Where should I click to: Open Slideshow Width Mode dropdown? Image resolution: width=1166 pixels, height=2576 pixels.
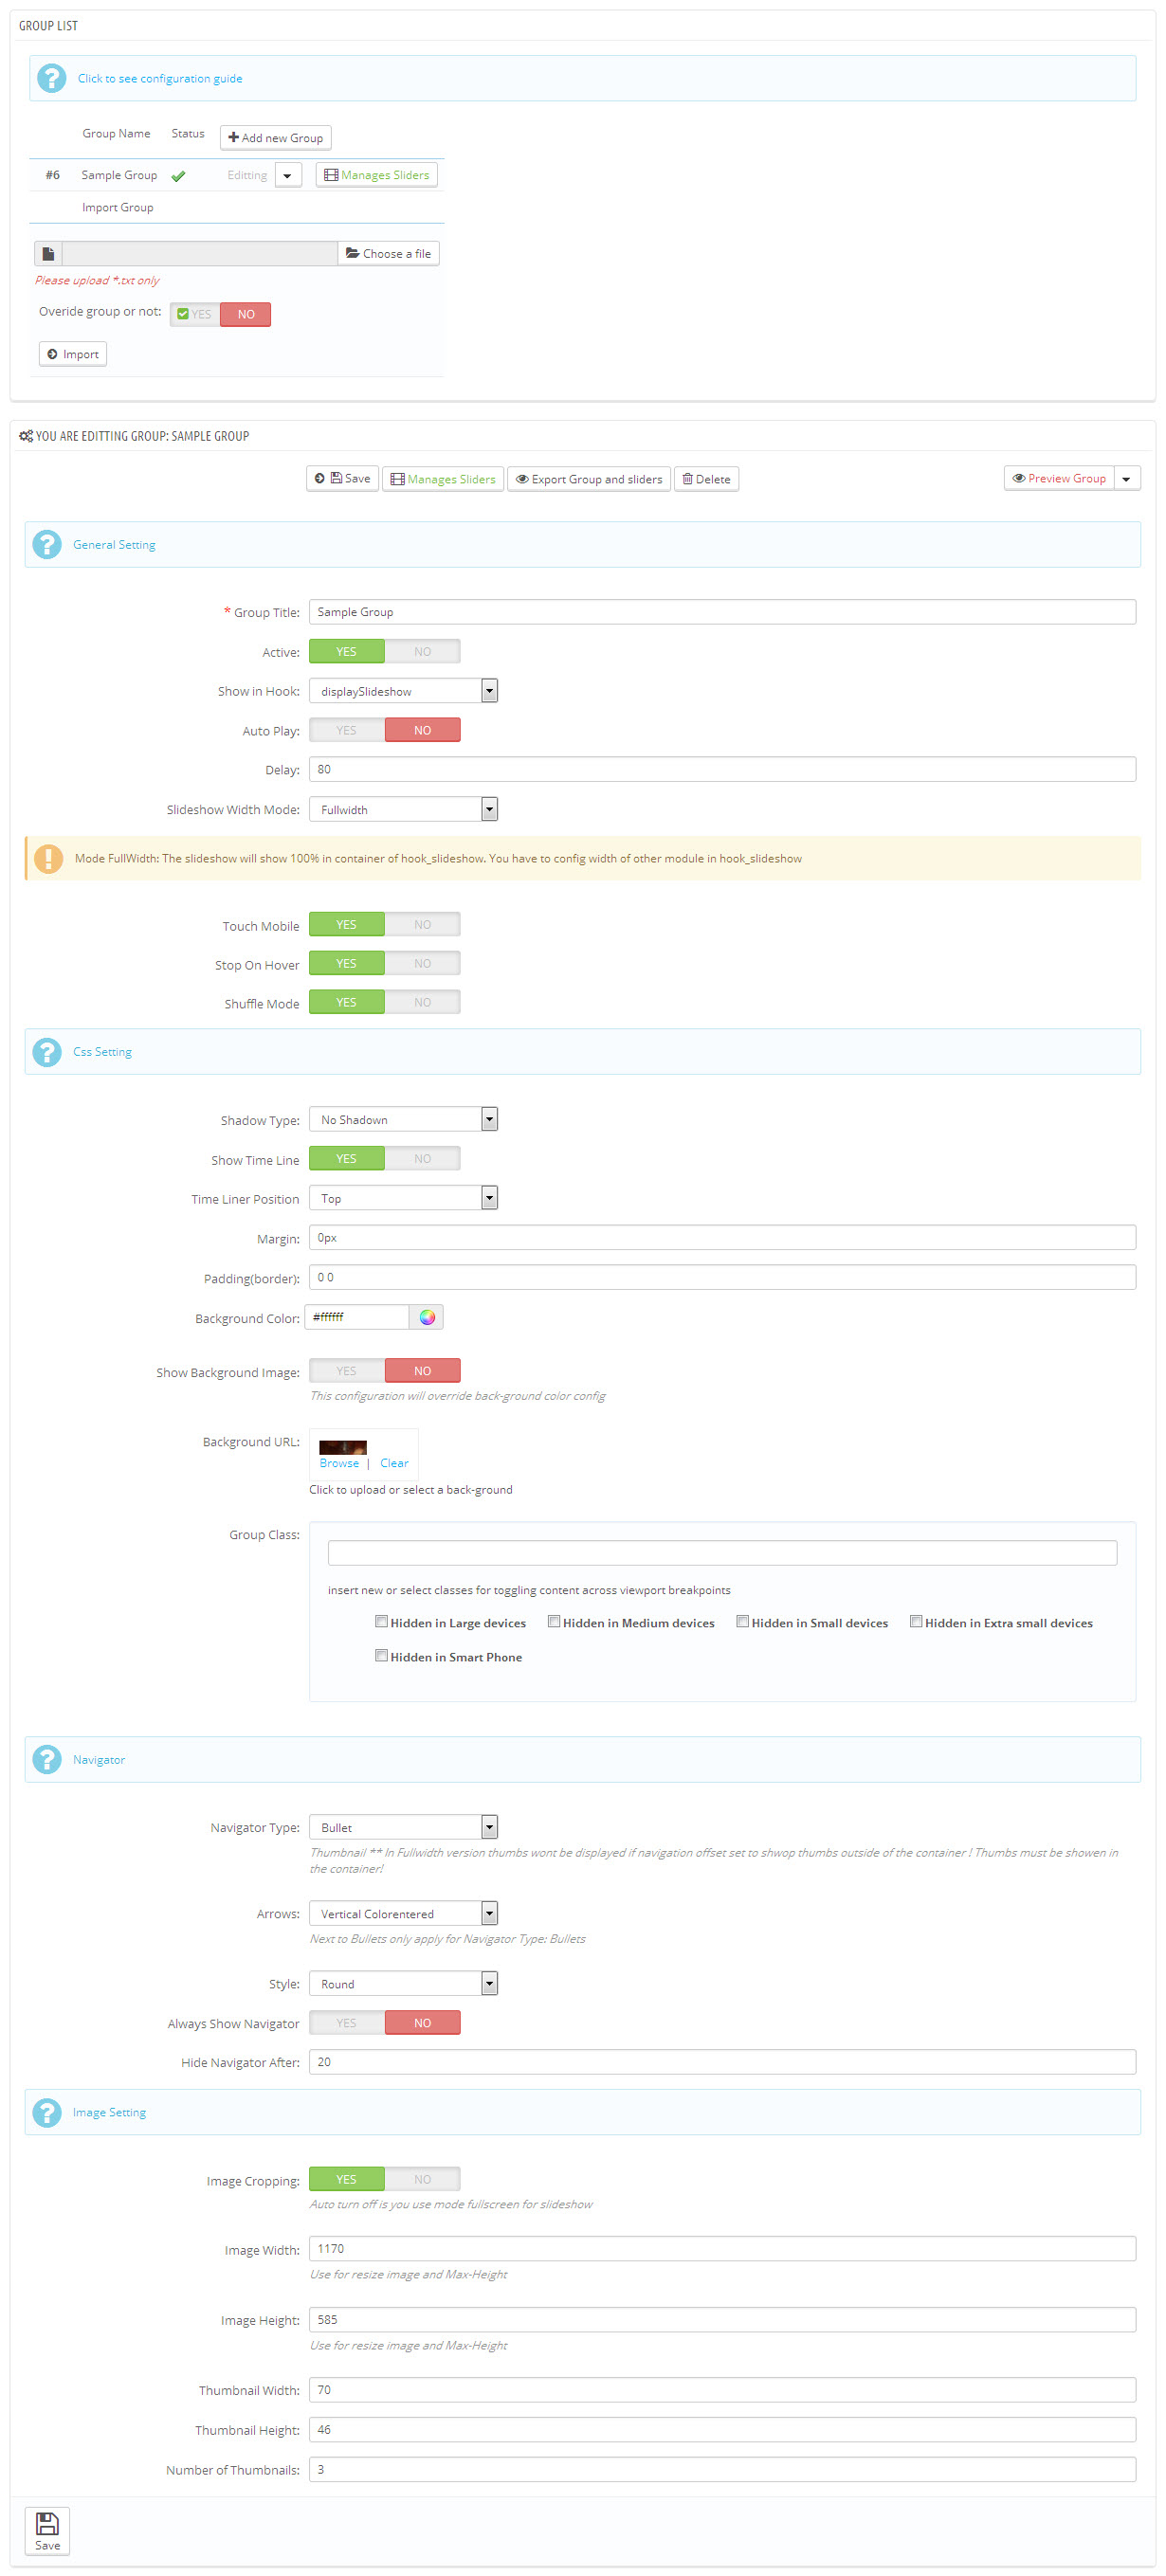tap(403, 809)
